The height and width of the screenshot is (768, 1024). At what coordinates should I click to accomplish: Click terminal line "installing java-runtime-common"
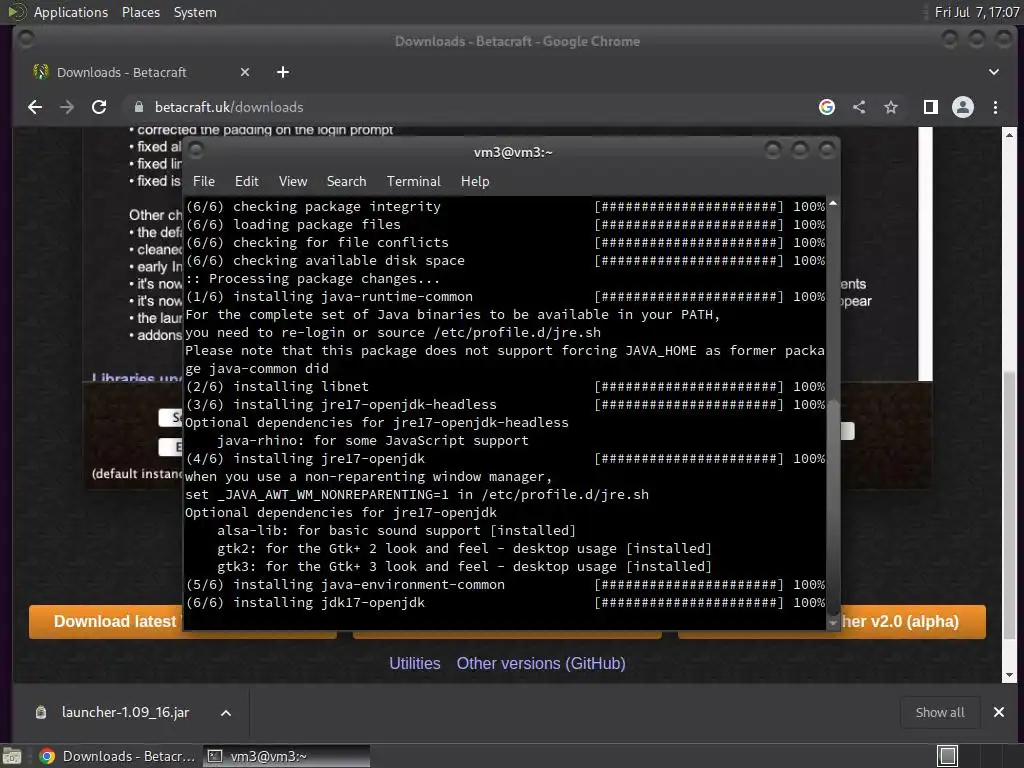(x=353, y=296)
